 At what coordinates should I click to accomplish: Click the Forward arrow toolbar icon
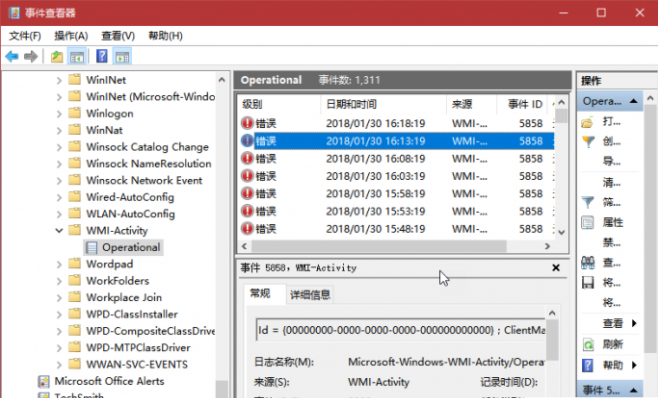point(31,56)
